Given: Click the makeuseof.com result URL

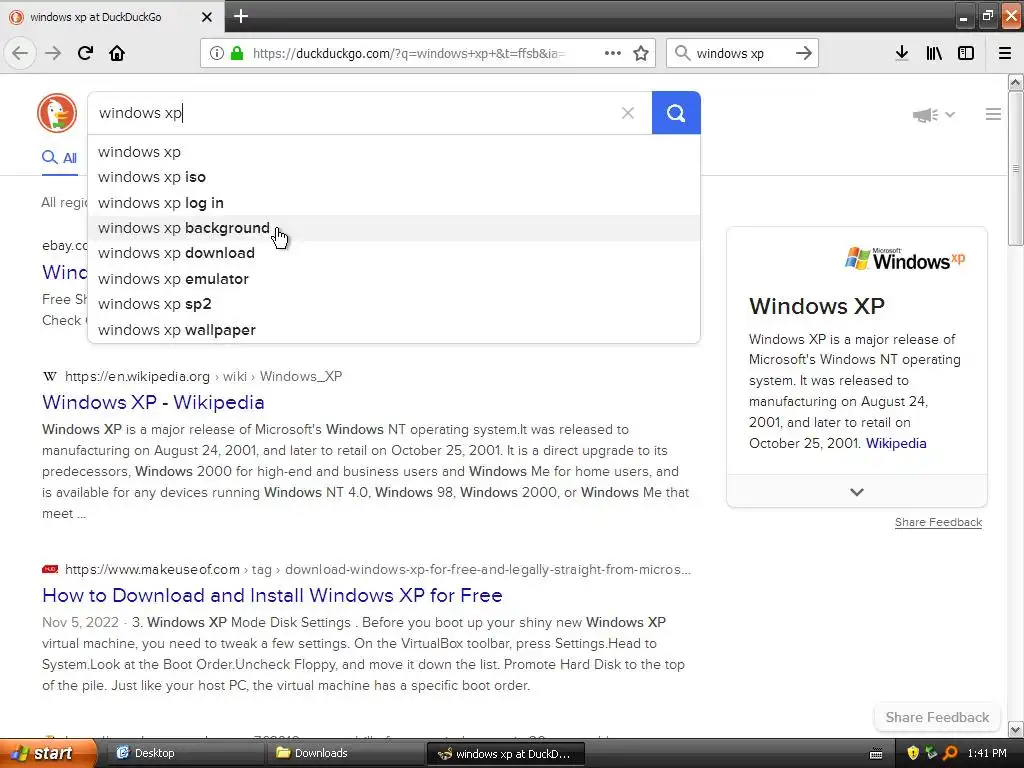Looking at the screenshot, I should click(x=377, y=569).
